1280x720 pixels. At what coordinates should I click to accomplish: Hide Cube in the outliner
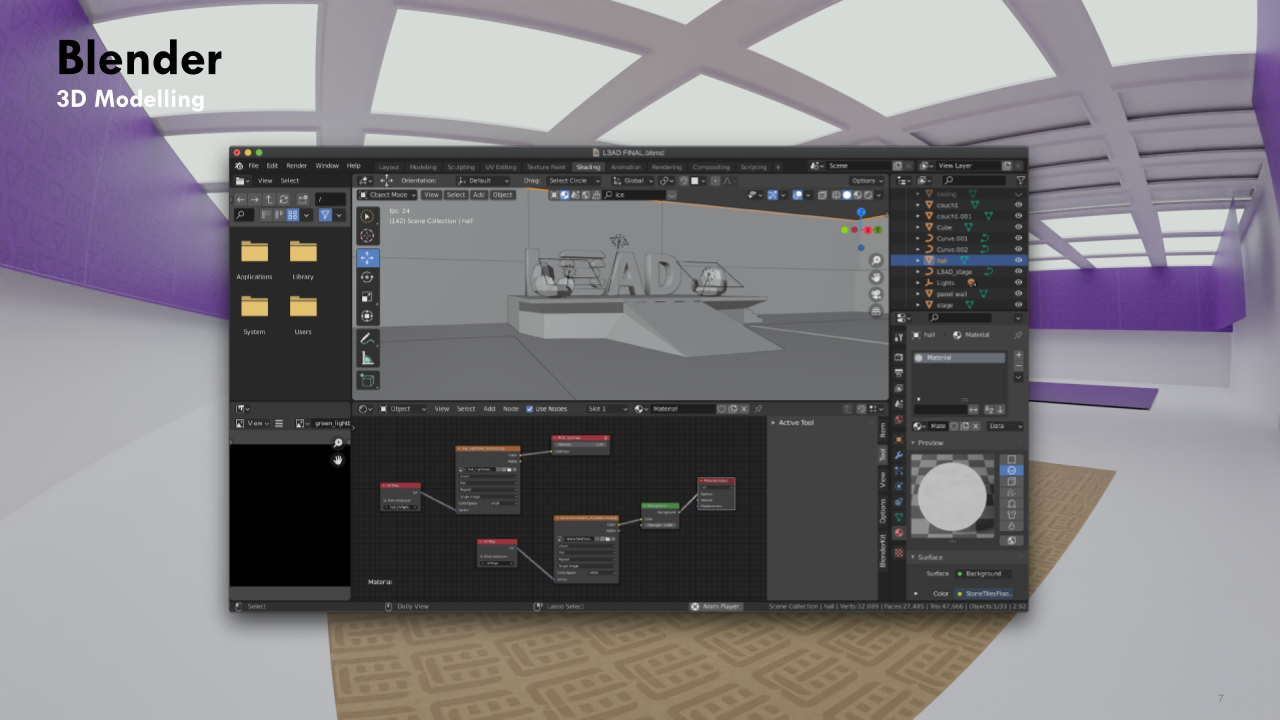coord(1018,227)
